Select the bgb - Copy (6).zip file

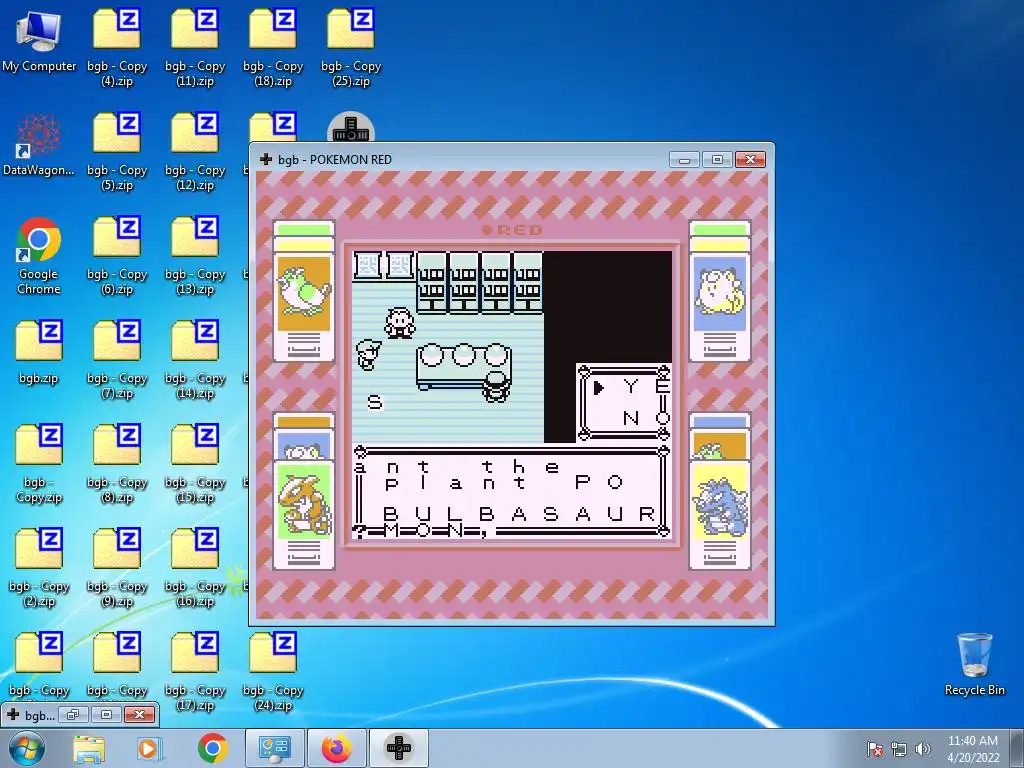117,256
